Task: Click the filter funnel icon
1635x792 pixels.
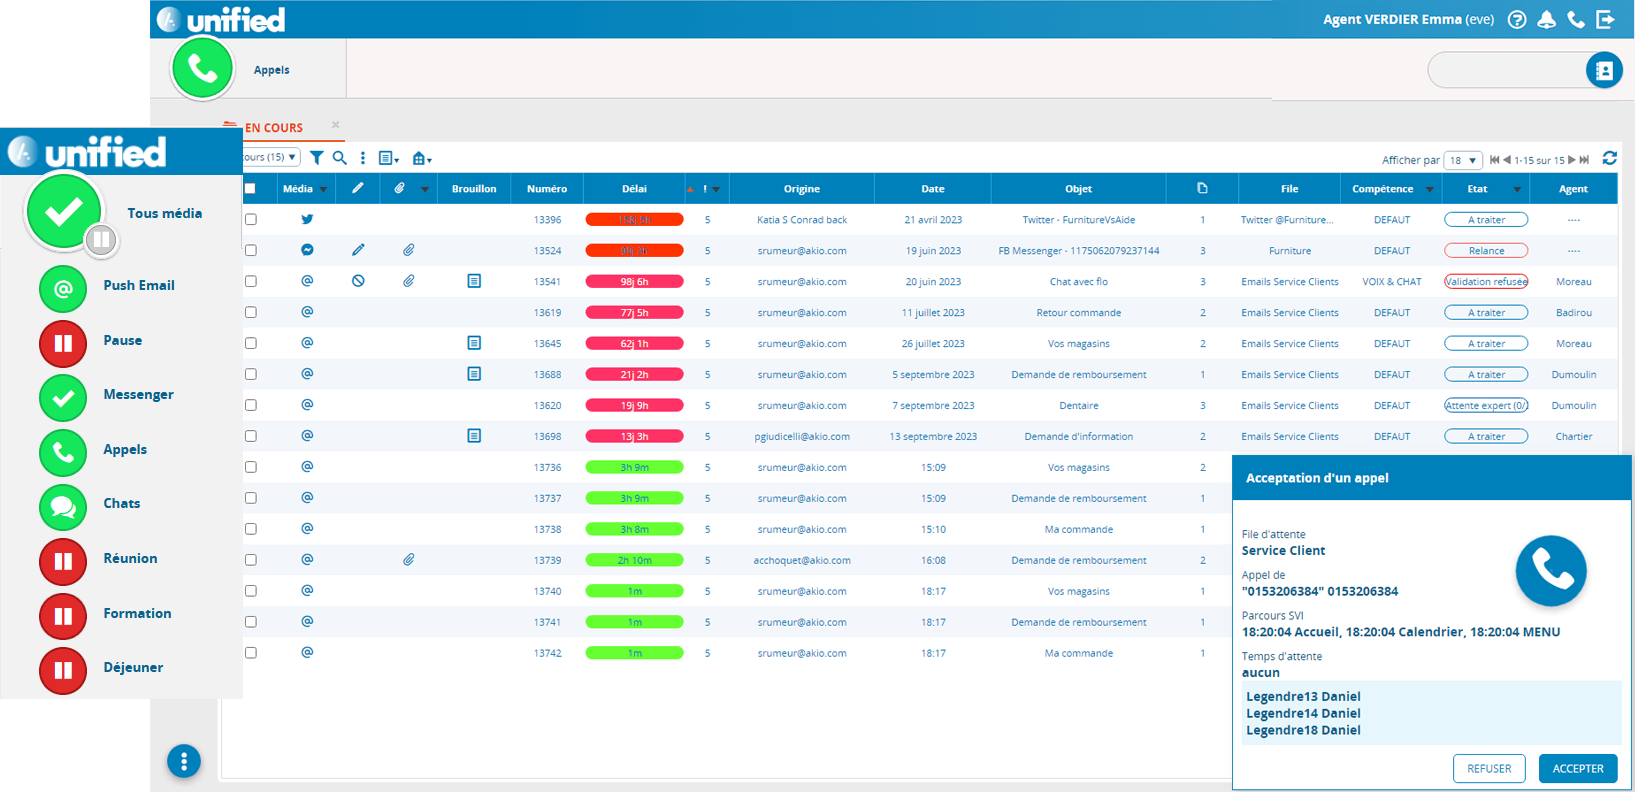Action: 317,158
